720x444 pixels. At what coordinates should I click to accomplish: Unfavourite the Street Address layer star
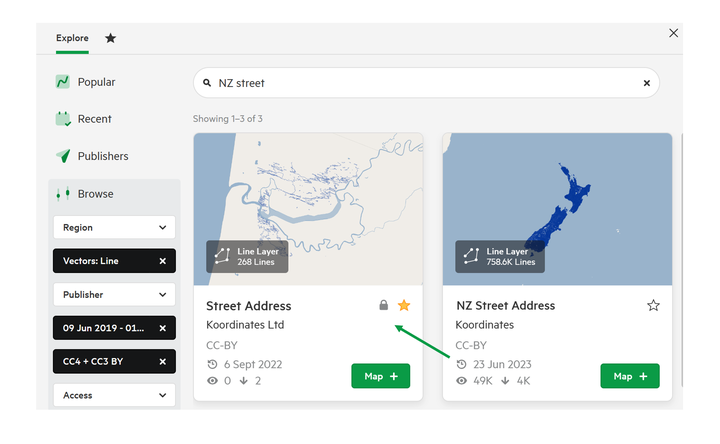404,305
